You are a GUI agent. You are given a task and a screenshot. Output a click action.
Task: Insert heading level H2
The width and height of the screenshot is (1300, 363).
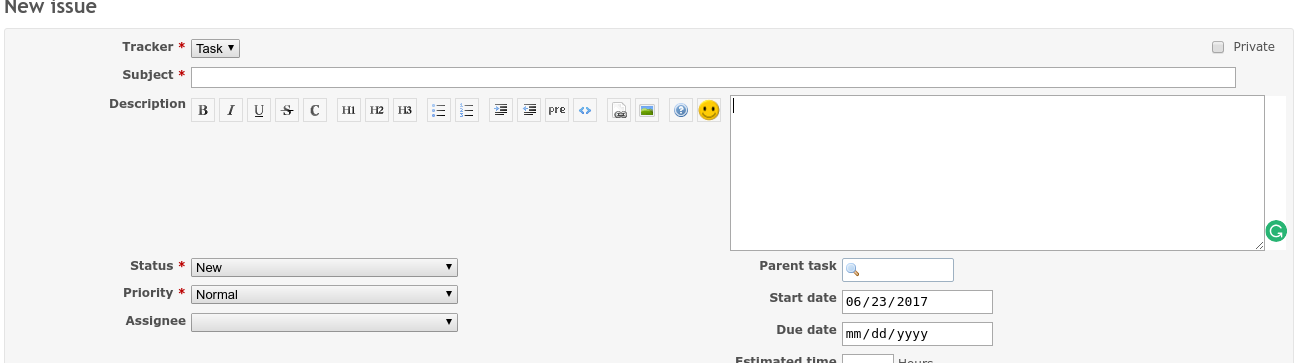pyautogui.click(x=377, y=111)
